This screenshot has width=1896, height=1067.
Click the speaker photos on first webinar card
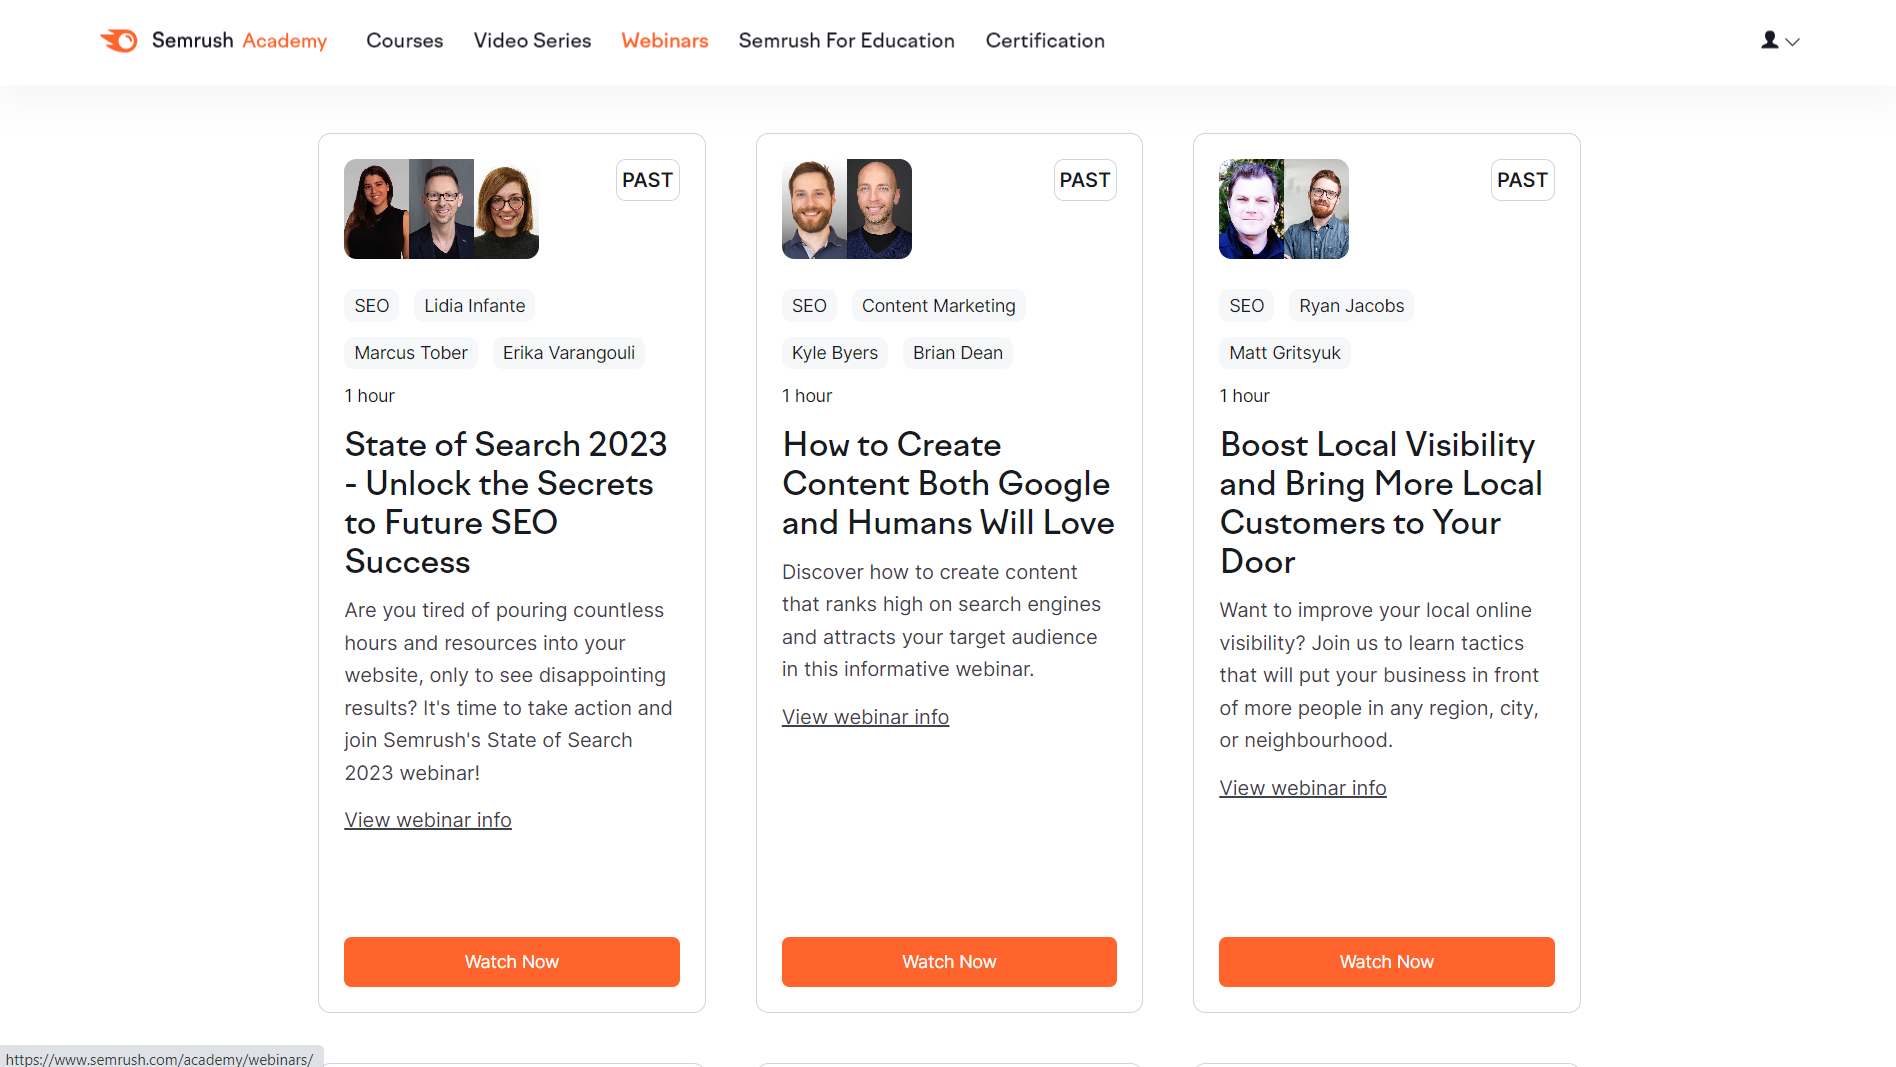pos(441,209)
